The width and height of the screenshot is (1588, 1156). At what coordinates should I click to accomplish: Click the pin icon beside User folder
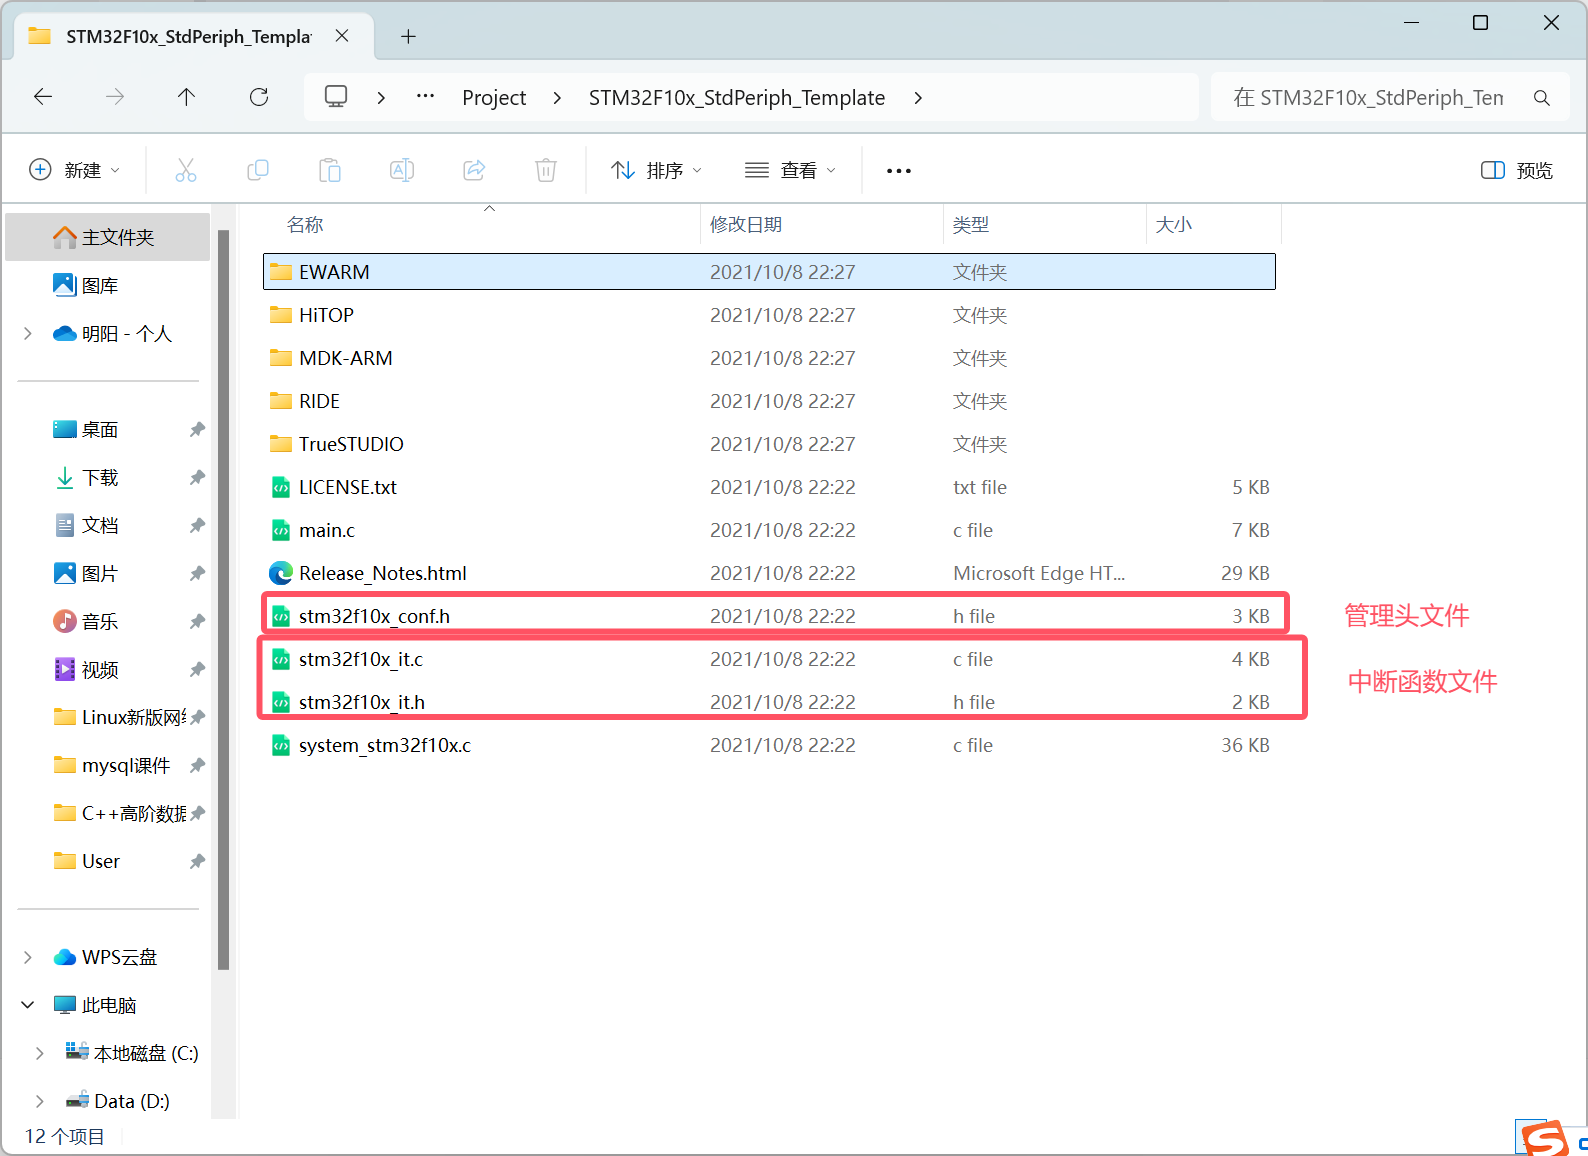[197, 861]
